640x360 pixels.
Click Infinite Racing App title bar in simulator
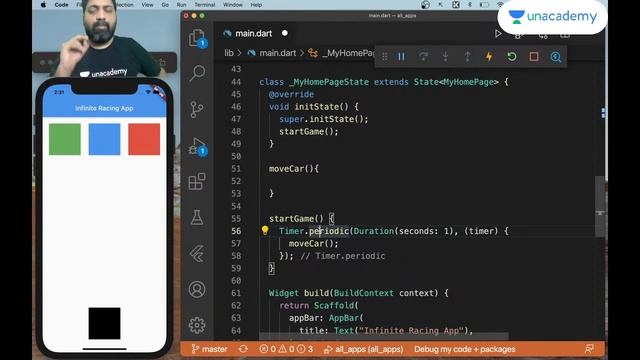(x=104, y=108)
